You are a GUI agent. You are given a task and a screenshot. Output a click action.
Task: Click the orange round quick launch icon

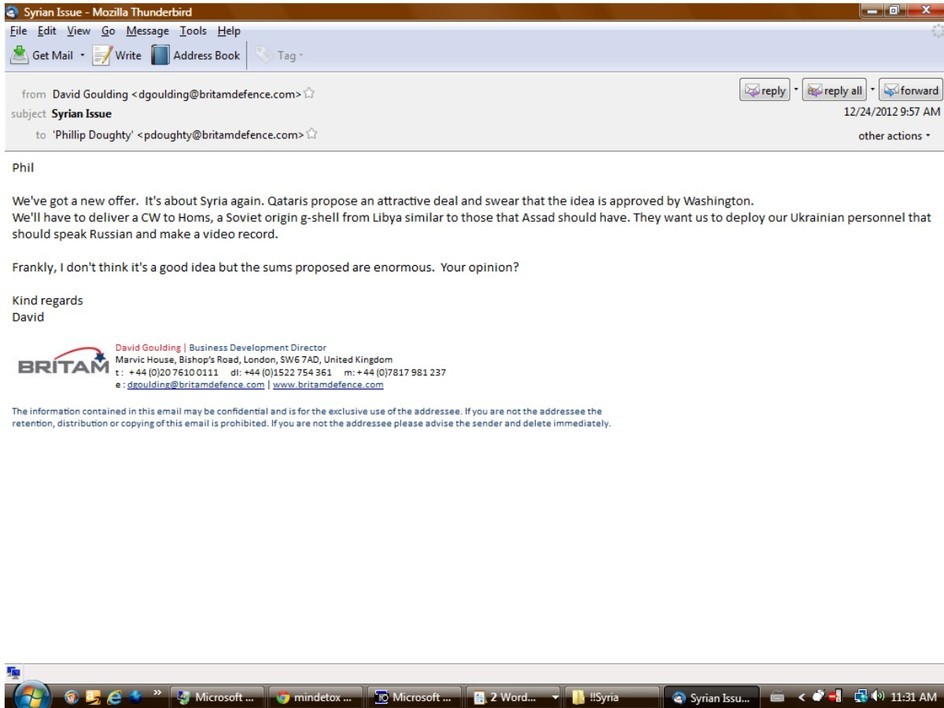[72, 697]
